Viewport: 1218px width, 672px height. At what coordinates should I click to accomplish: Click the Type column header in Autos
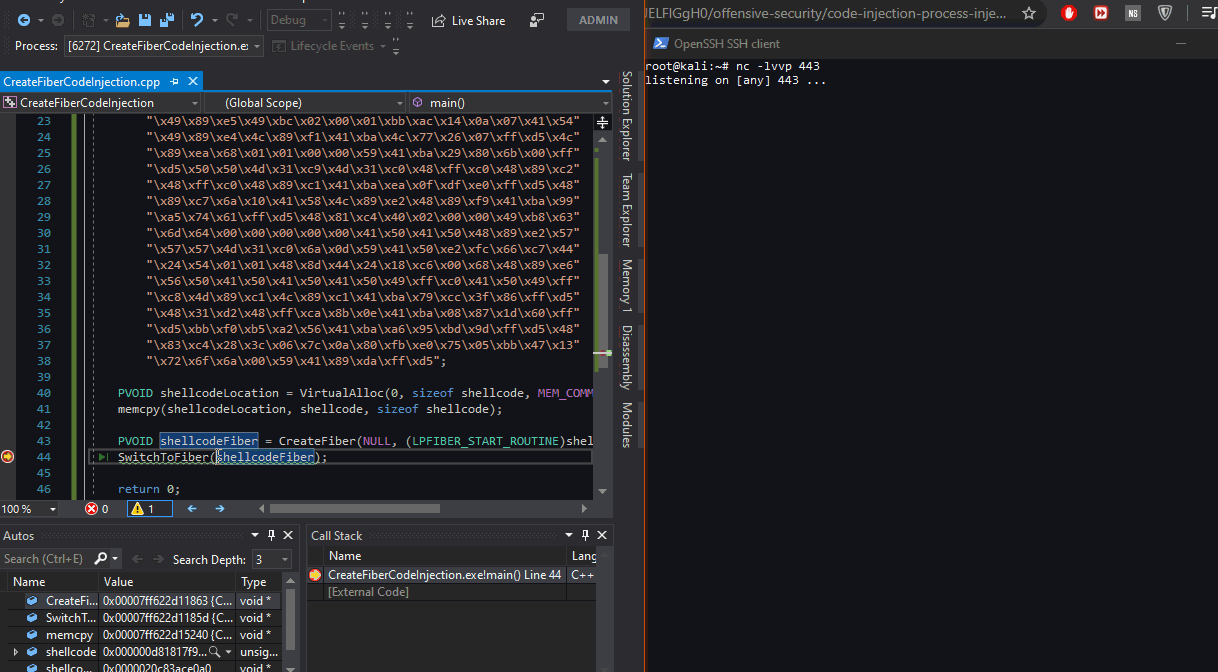(x=260, y=582)
